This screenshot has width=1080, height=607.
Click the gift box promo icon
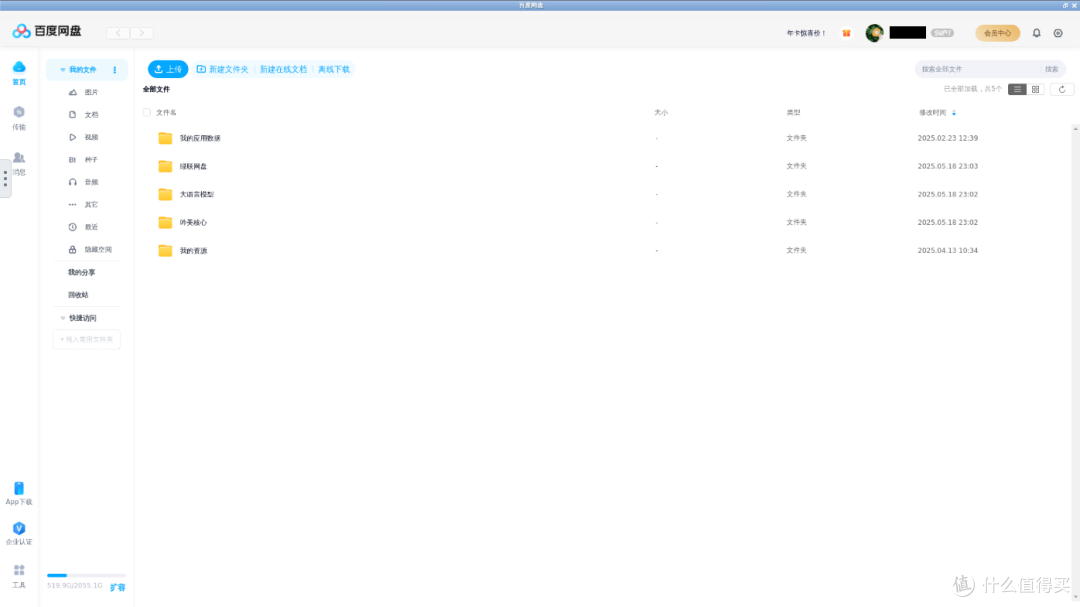pyautogui.click(x=847, y=33)
